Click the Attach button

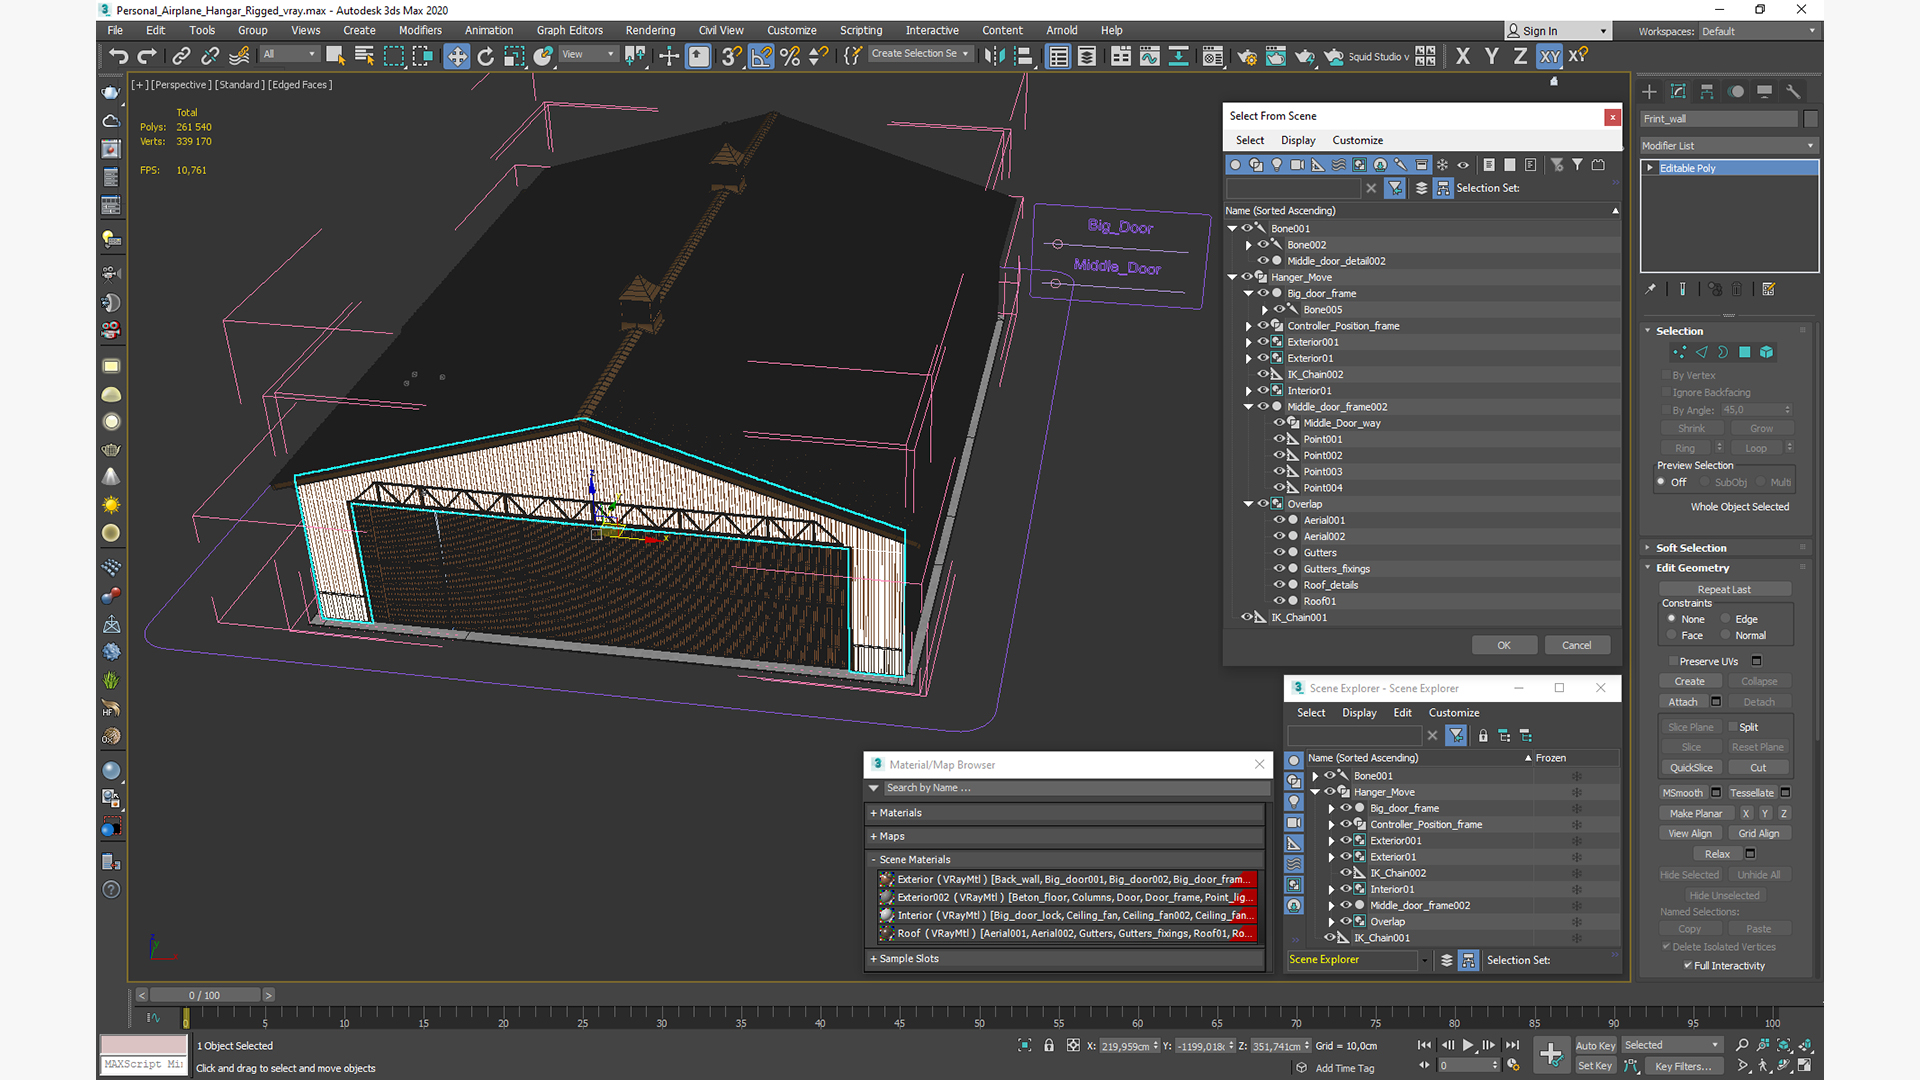click(1683, 702)
